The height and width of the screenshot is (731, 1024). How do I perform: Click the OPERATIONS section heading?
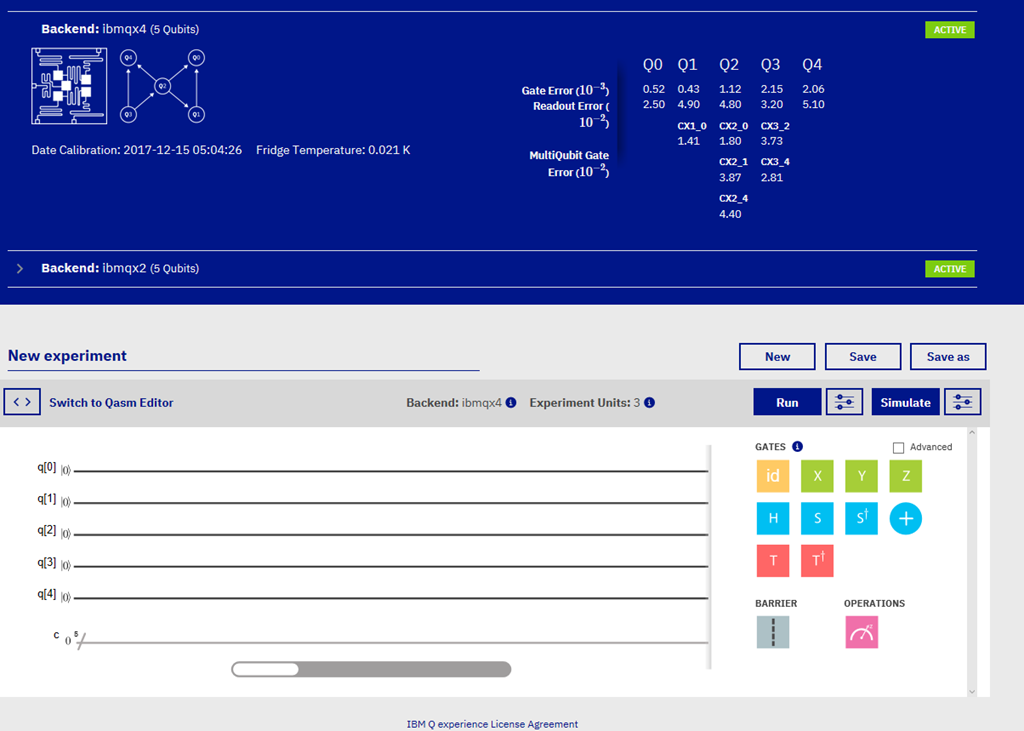pos(874,604)
